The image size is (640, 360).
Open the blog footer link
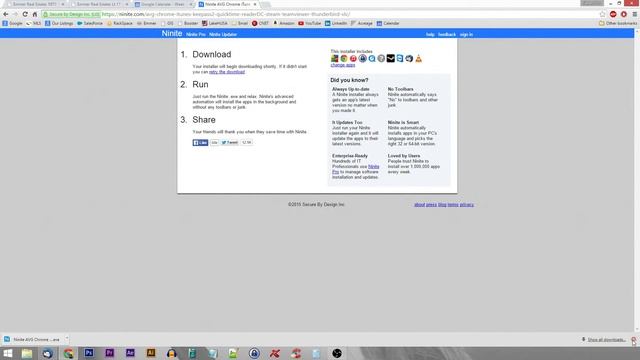[x=442, y=205]
